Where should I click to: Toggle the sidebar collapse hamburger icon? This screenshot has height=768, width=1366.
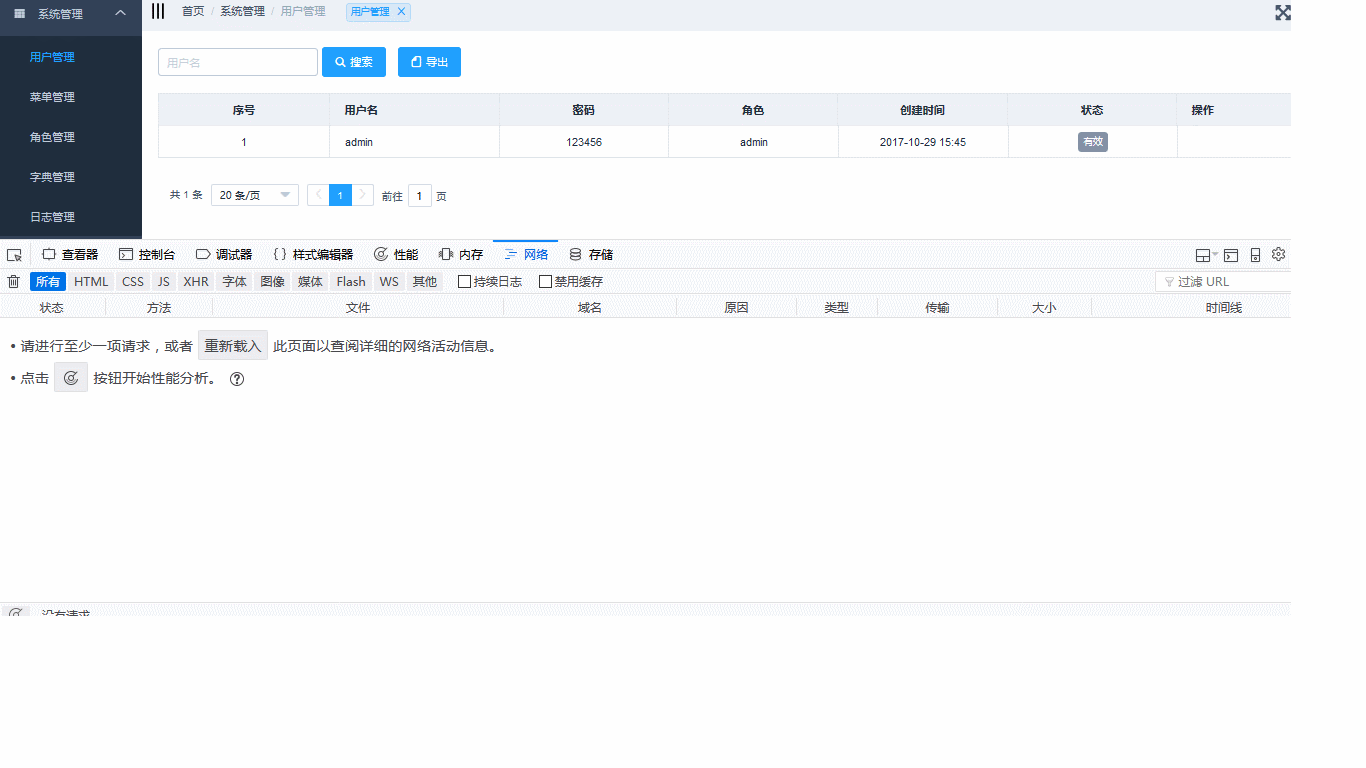(x=158, y=11)
